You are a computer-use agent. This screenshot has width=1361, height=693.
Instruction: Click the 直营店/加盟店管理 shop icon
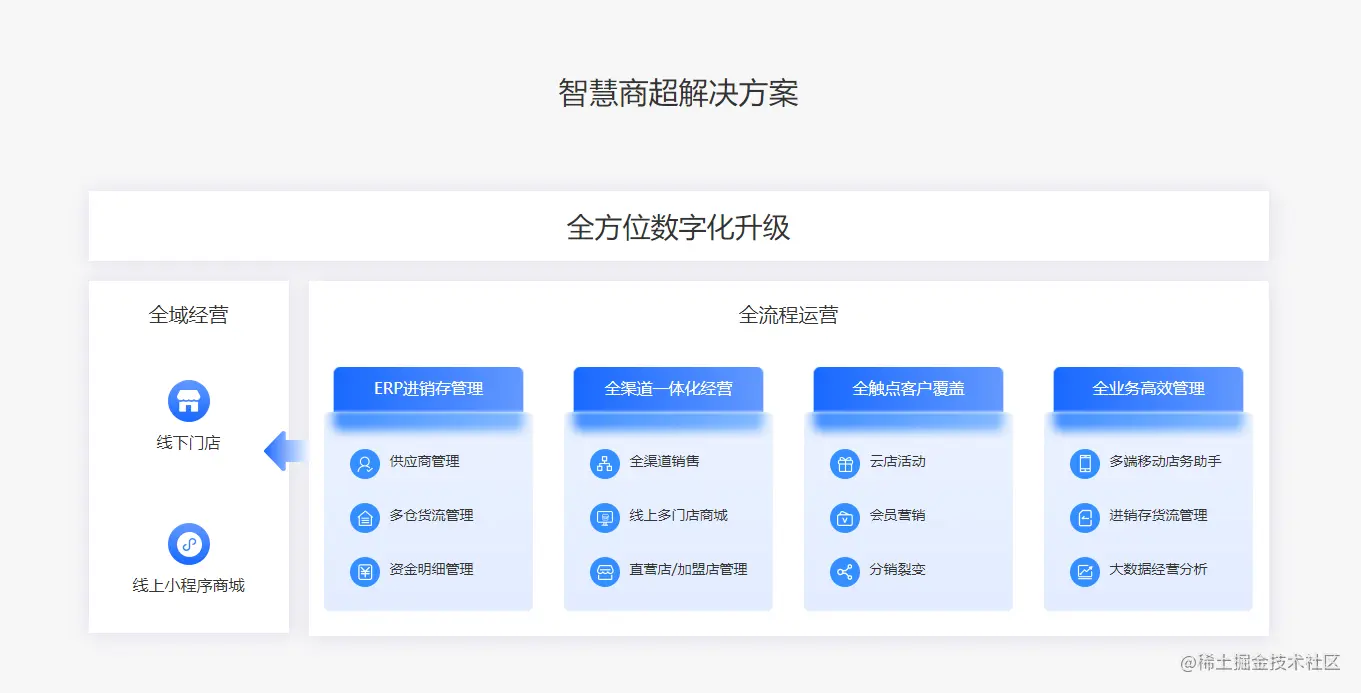click(x=605, y=572)
